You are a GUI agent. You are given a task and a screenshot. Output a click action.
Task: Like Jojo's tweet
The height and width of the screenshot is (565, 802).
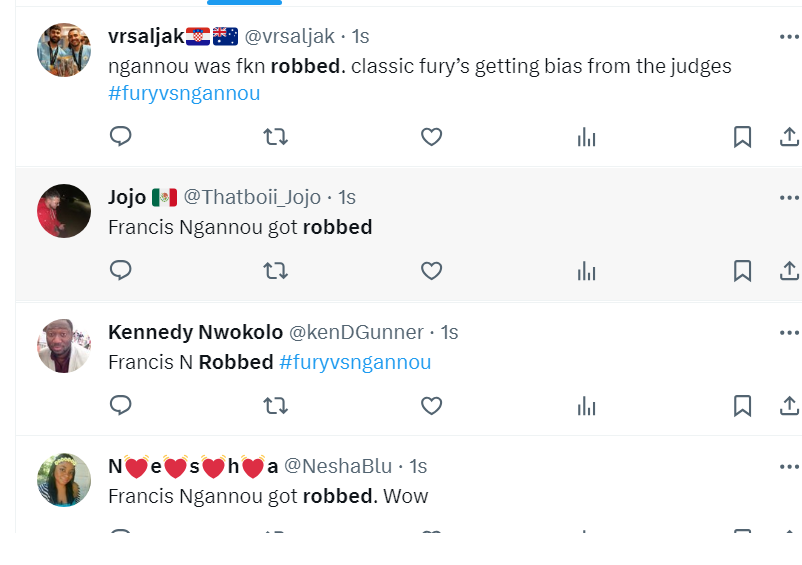(431, 270)
